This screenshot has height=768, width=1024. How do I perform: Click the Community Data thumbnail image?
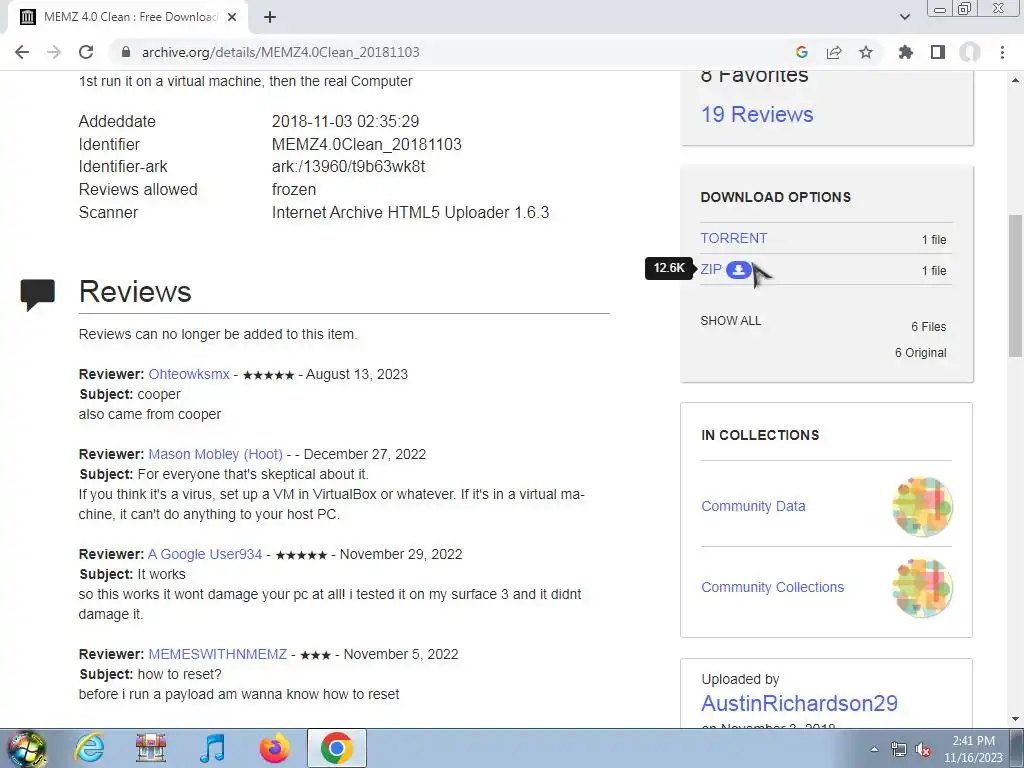(922, 506)
